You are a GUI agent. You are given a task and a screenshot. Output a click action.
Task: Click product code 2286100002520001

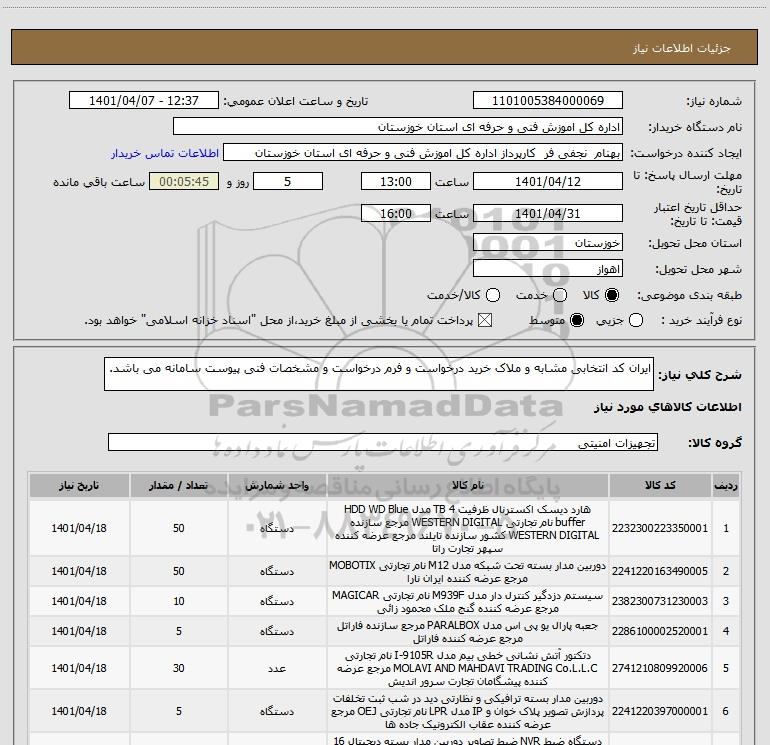pos(660,631)
